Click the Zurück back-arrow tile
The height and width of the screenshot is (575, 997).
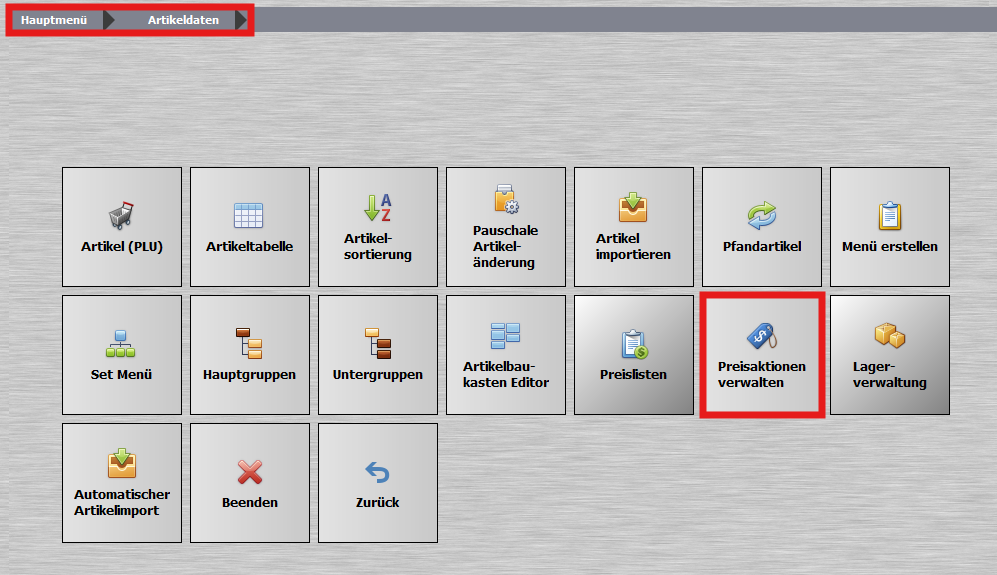(378, 483)
